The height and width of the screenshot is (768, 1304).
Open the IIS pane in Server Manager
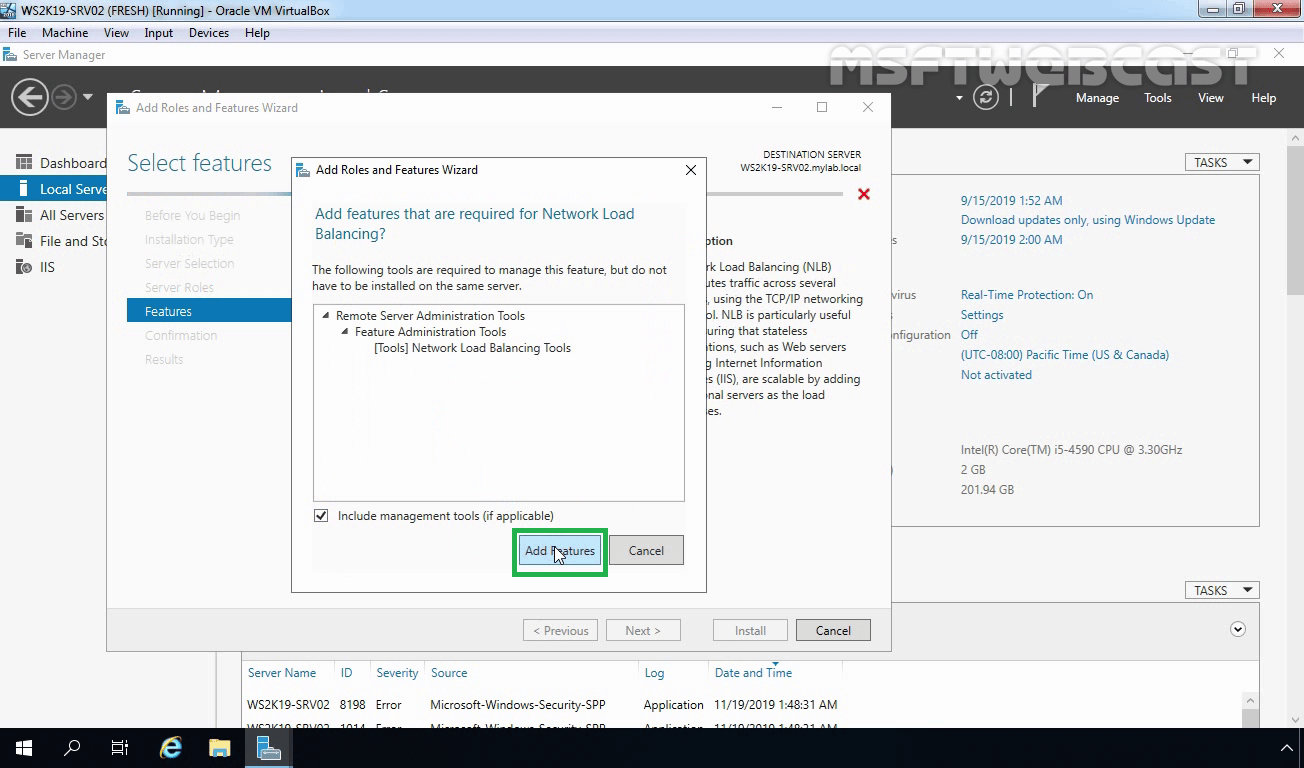[46, 266]
